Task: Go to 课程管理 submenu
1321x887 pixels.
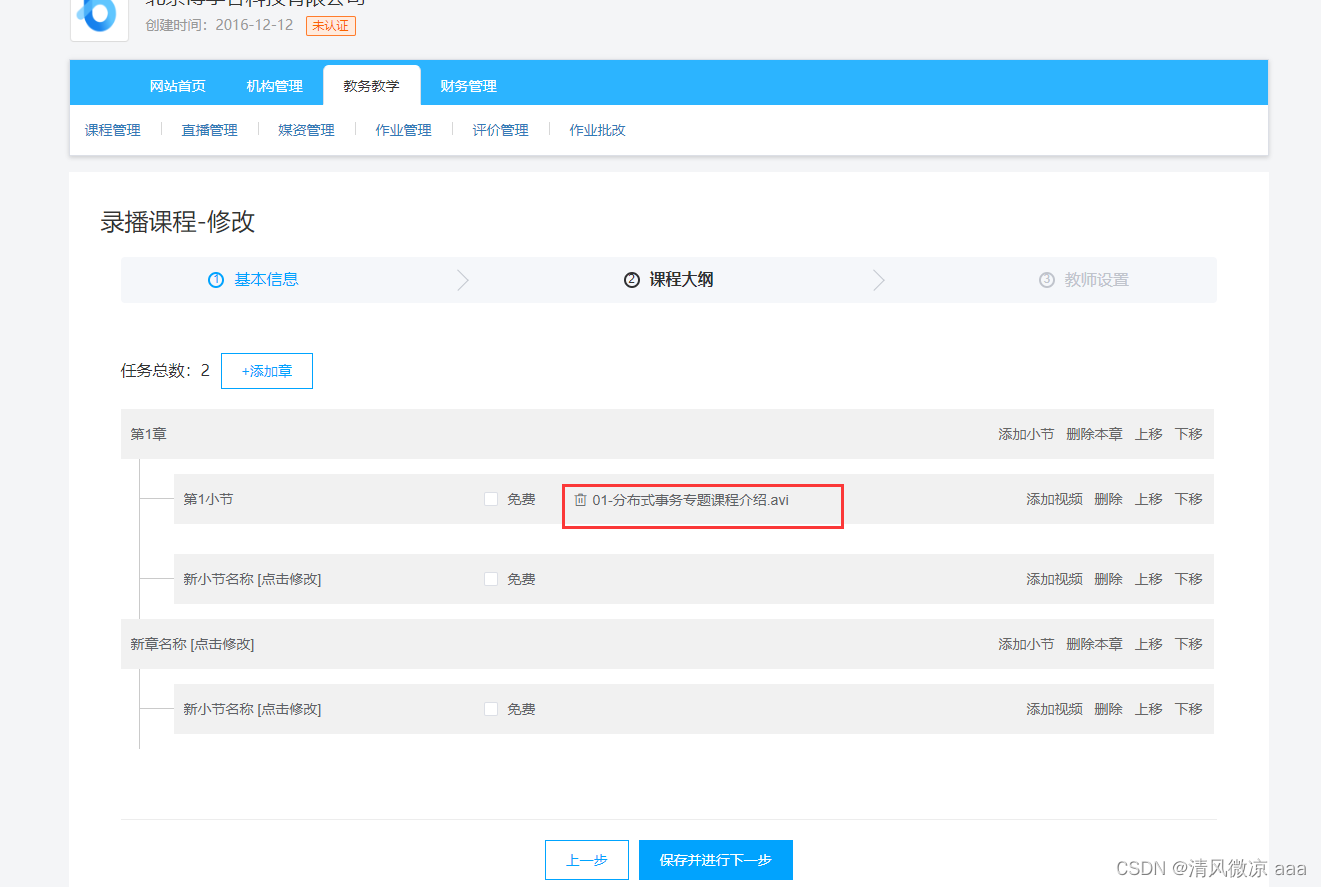Action: click(113, 130)
